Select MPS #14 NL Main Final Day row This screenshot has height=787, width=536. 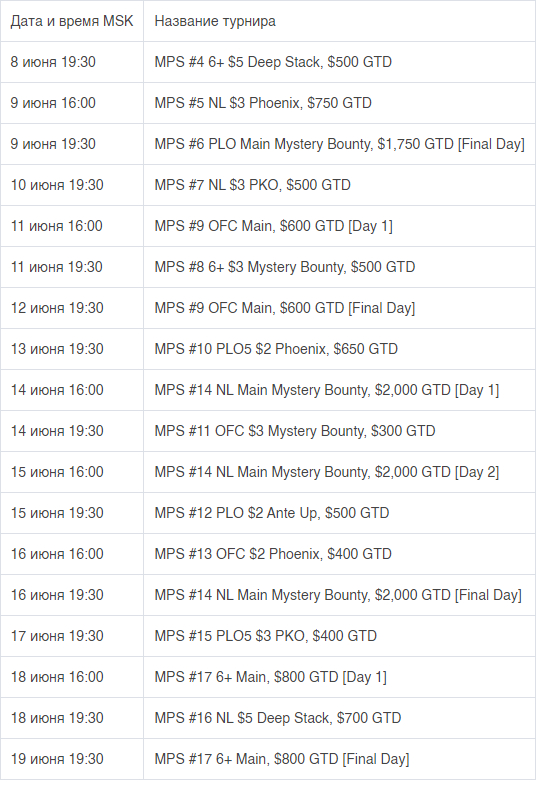click(268, 595)
